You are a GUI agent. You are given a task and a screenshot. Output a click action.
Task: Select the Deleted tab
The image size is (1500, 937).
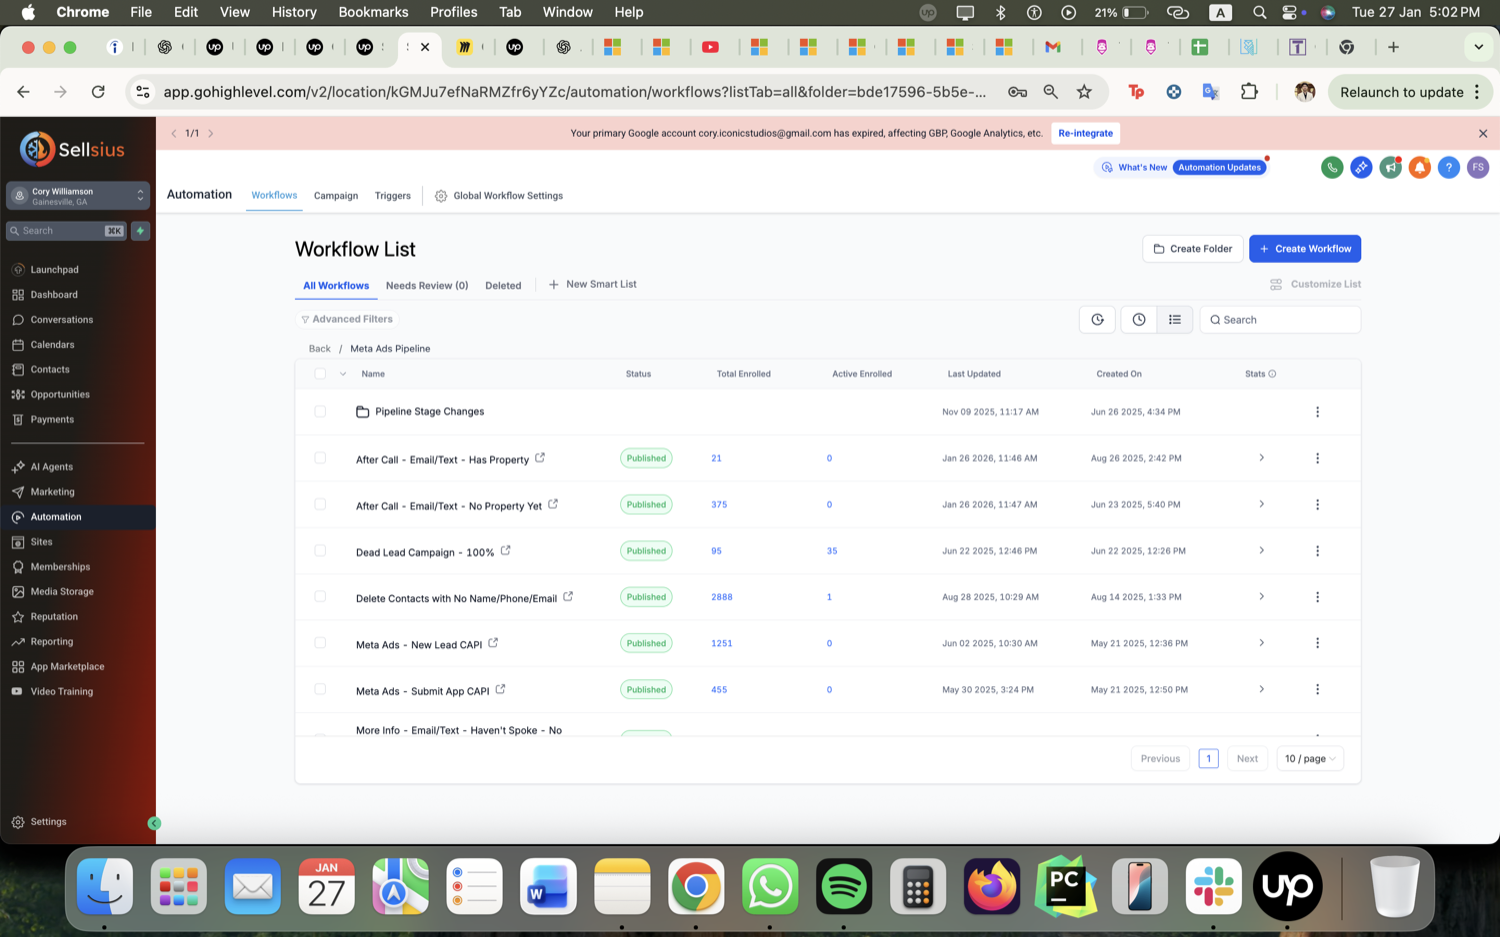pyautogui.click(x=503, y=285)
